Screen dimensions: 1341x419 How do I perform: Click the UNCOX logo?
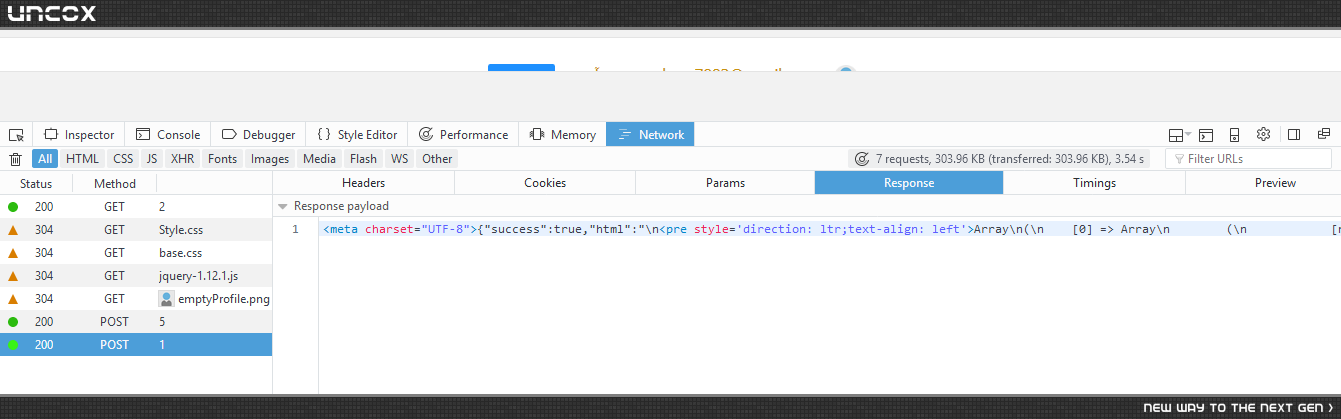pos(51,14)
